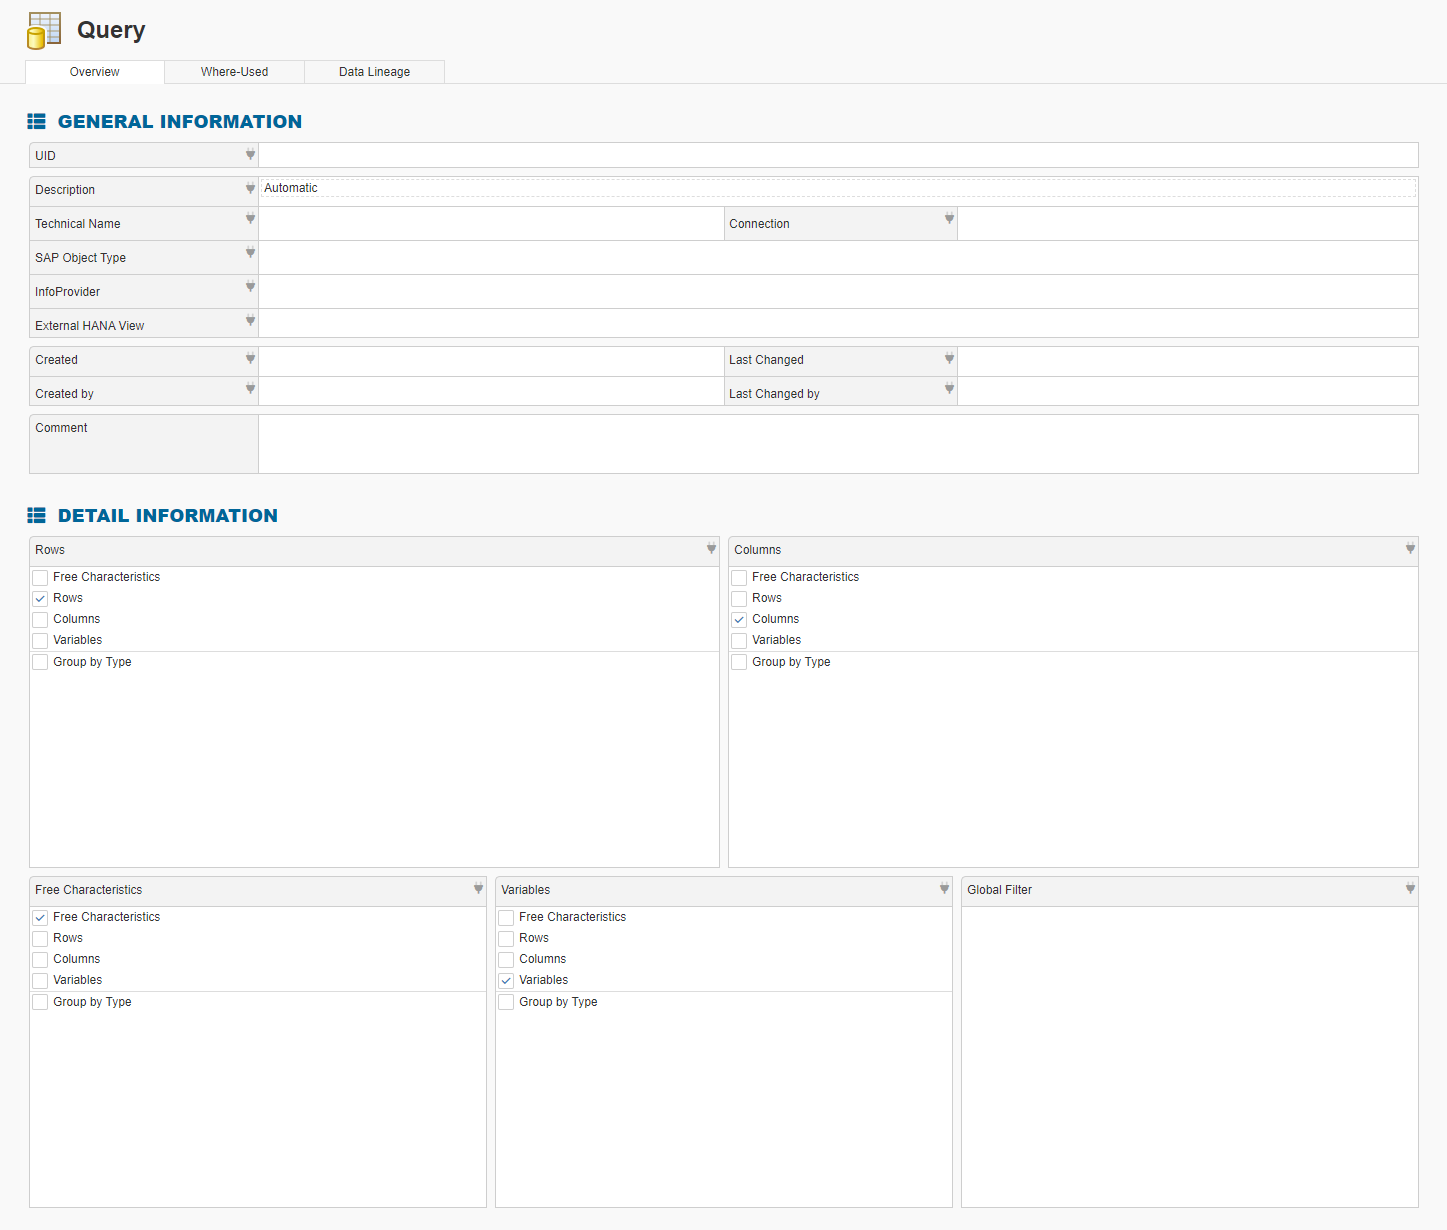Click the pin icon beside UID

[x=250, y=155]
